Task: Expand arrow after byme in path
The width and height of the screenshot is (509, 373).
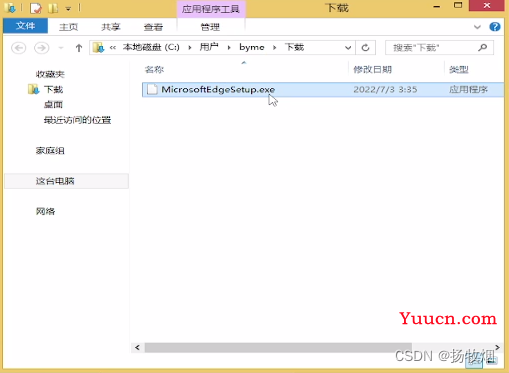Action: pyautogui.click(x=275, y=48)
